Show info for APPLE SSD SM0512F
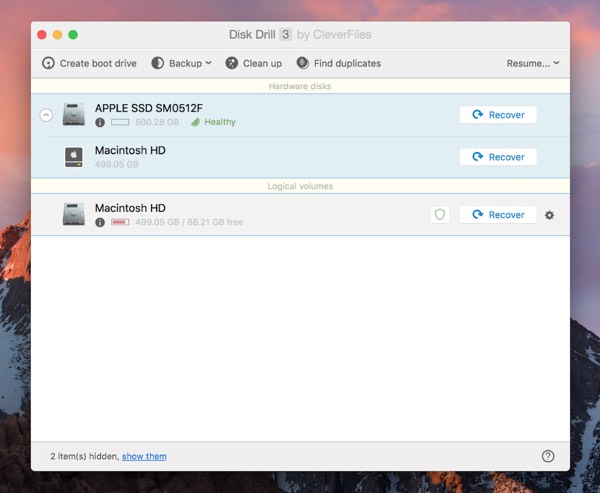 tap(100, 122)
